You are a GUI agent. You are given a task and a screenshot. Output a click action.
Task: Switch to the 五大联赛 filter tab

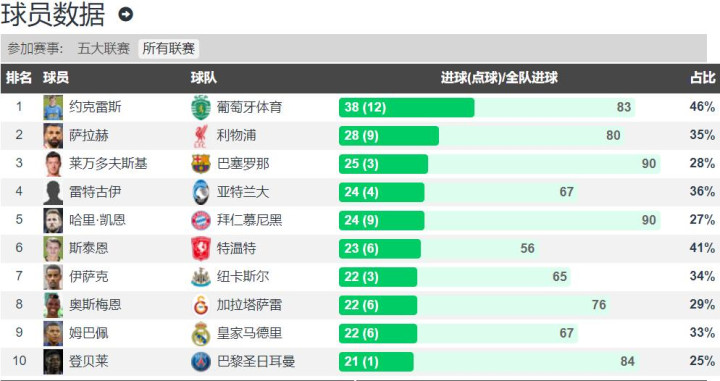pos(103,48)
